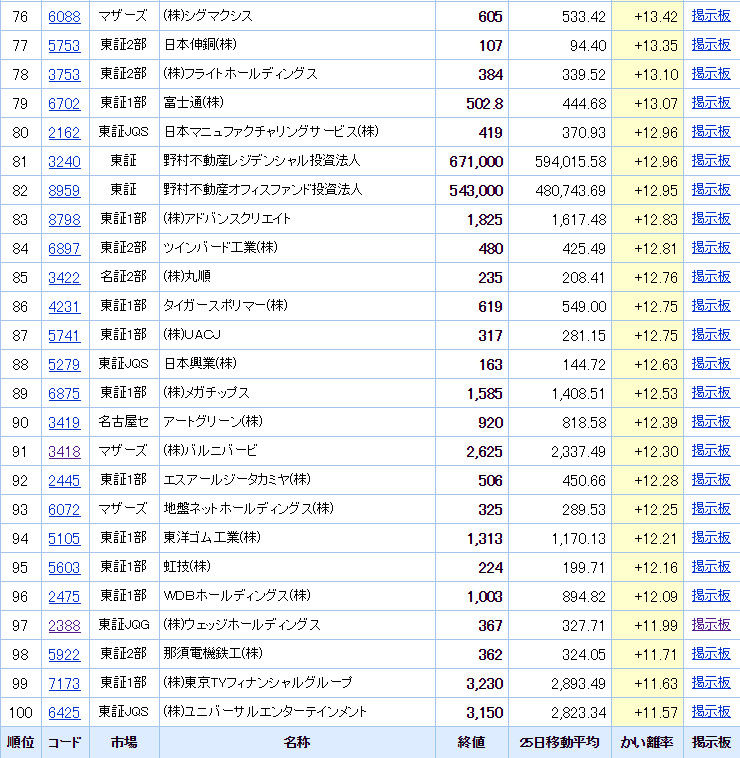Viewport: 740px width, 758px height.
Task: Open 掲示板 link for rank 81 row
Action: pos(711,161)
